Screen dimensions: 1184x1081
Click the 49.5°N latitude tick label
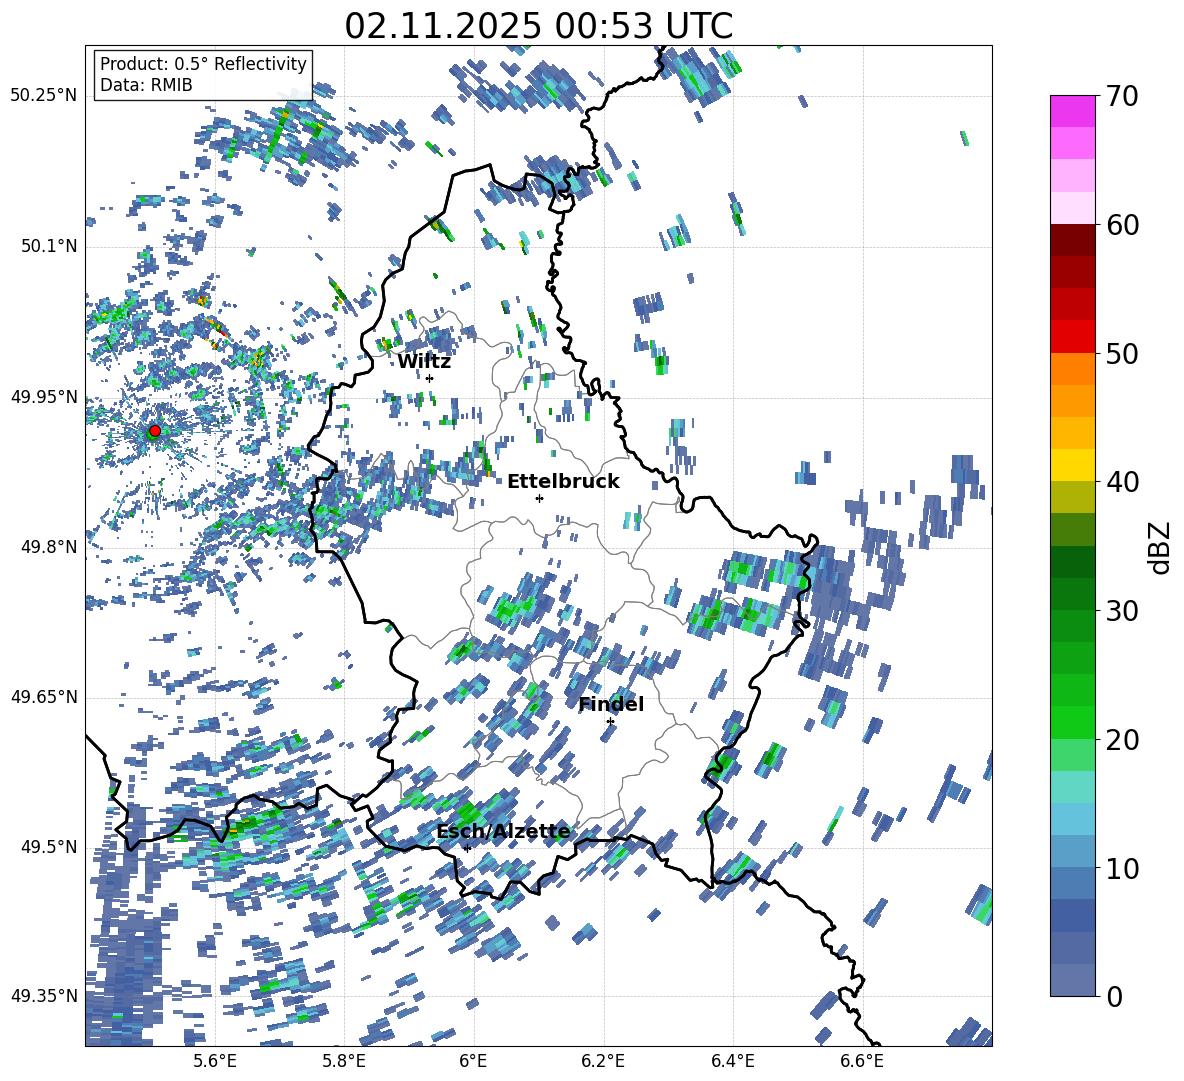point(48,848)
